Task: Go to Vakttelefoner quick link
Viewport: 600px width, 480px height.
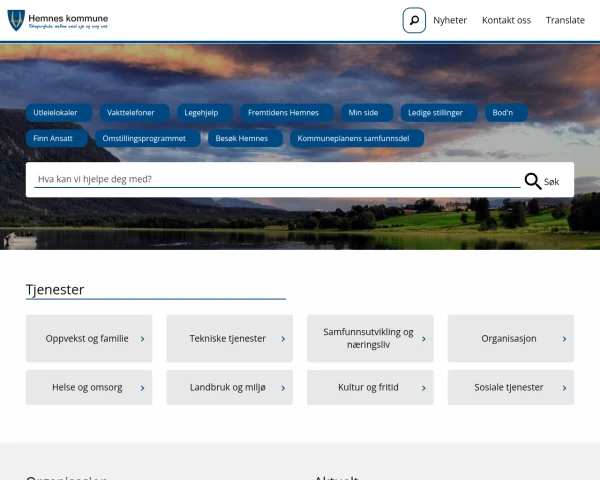Action: click(131, 113)
